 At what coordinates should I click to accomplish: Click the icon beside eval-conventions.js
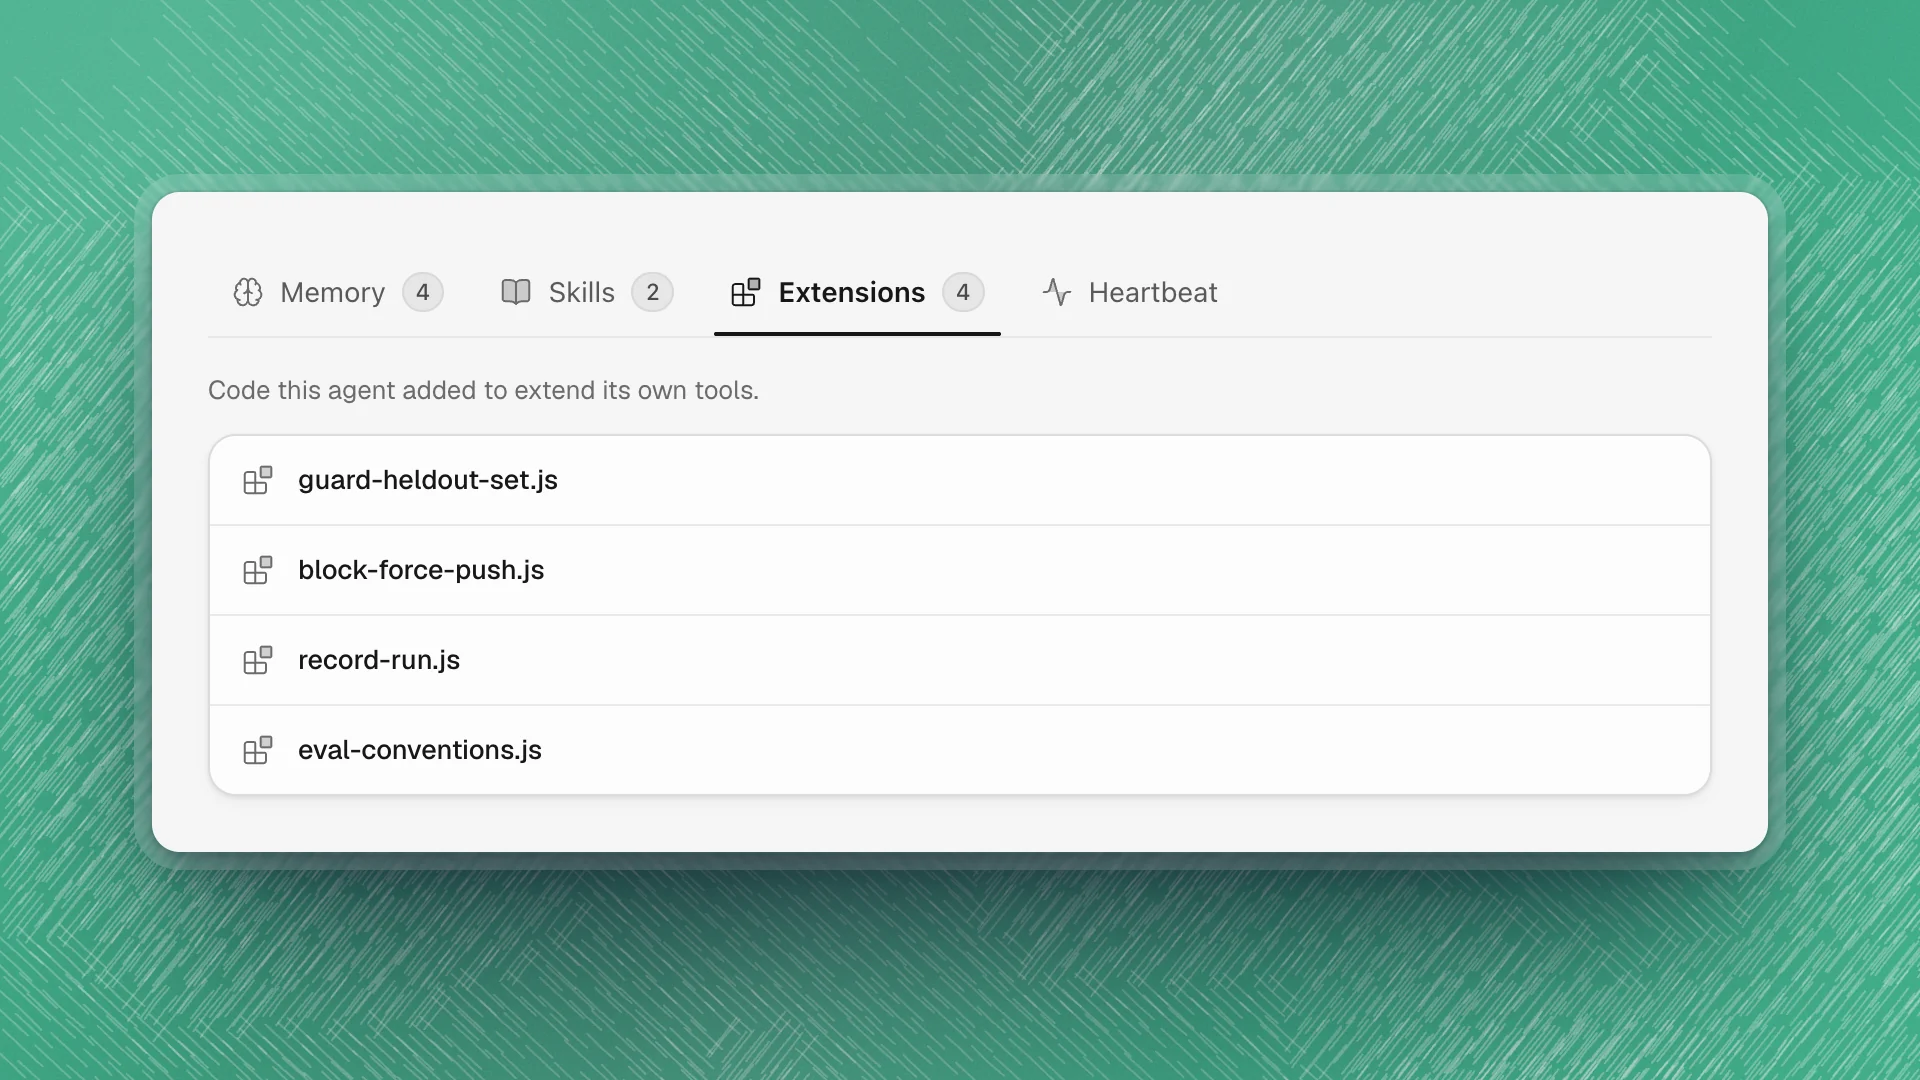pos(258,750)
